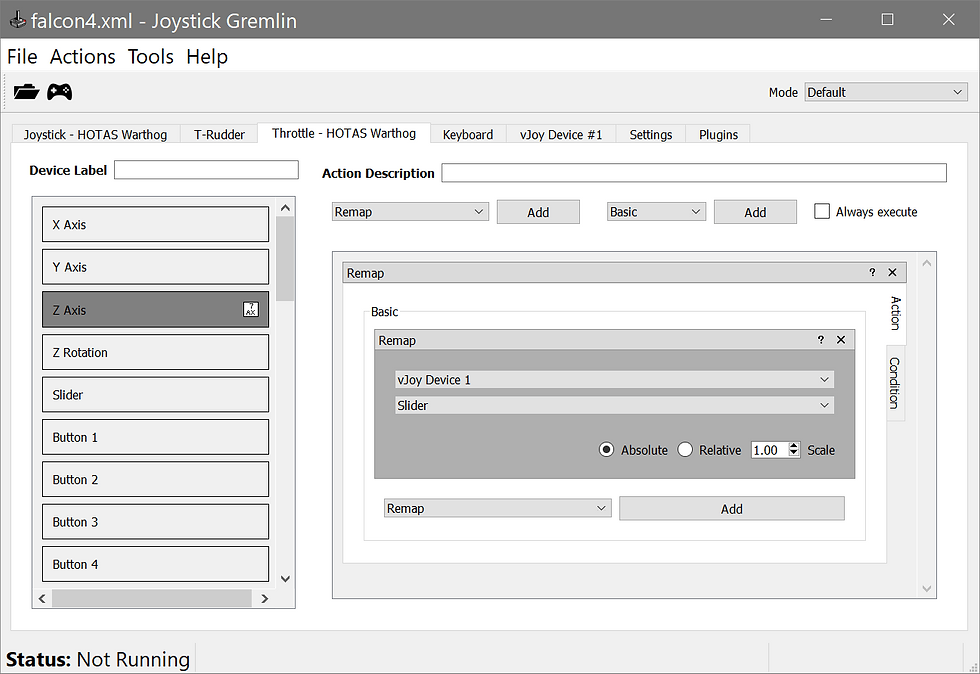This screenshot has width=980, height=674.
Task: Maximize the Joystick Gremlin window
Action: click(x=887, y=19)
